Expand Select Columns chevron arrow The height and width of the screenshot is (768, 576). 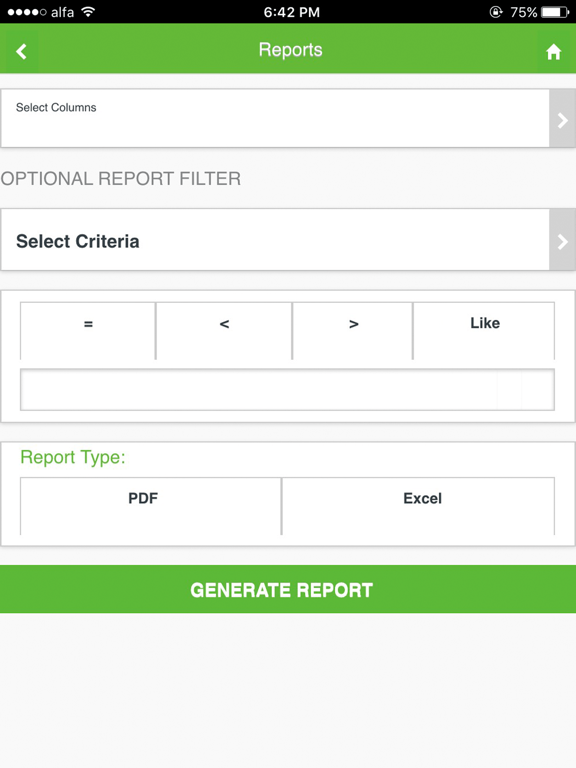point(562,119)
